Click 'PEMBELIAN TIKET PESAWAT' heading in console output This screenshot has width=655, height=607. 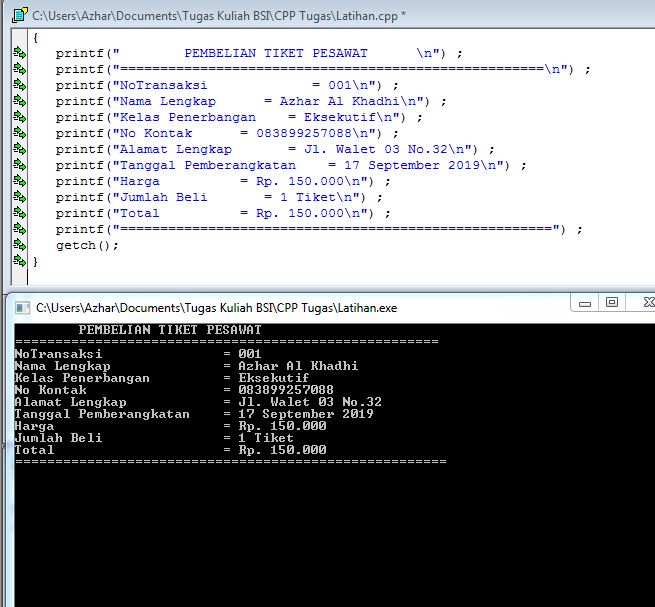coord(170,330)
